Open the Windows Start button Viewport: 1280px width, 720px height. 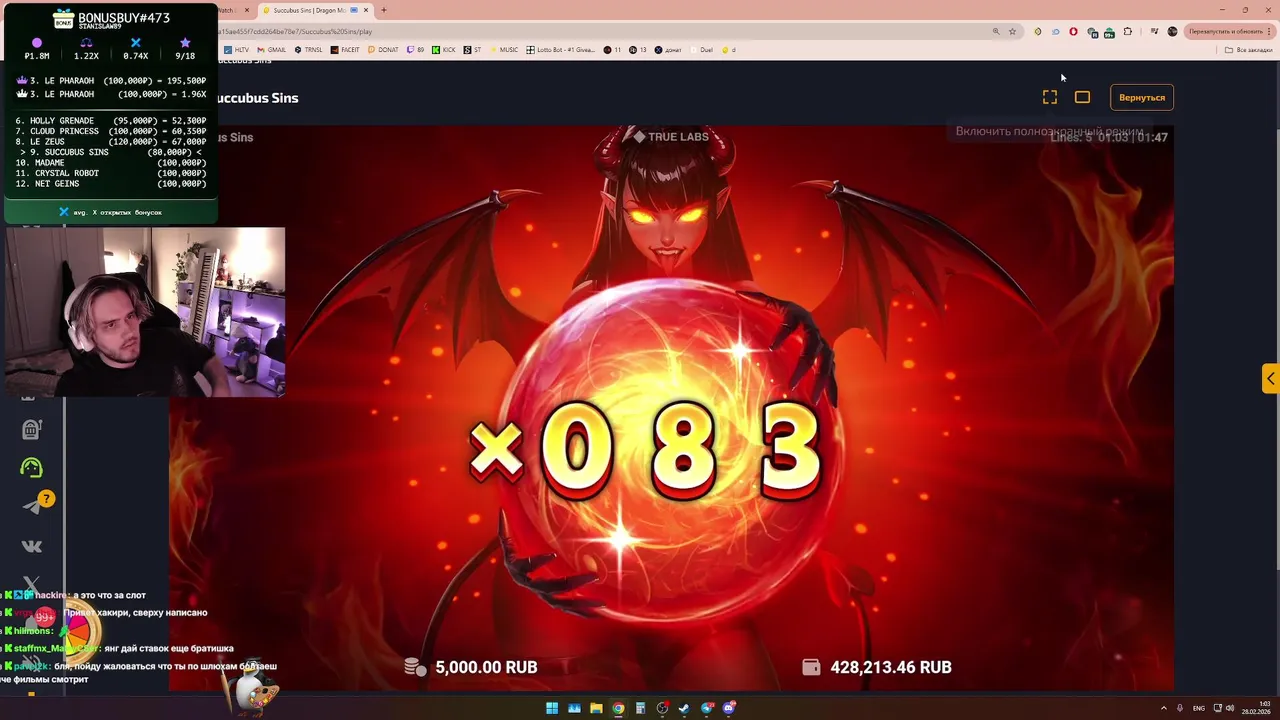(552, 709)
